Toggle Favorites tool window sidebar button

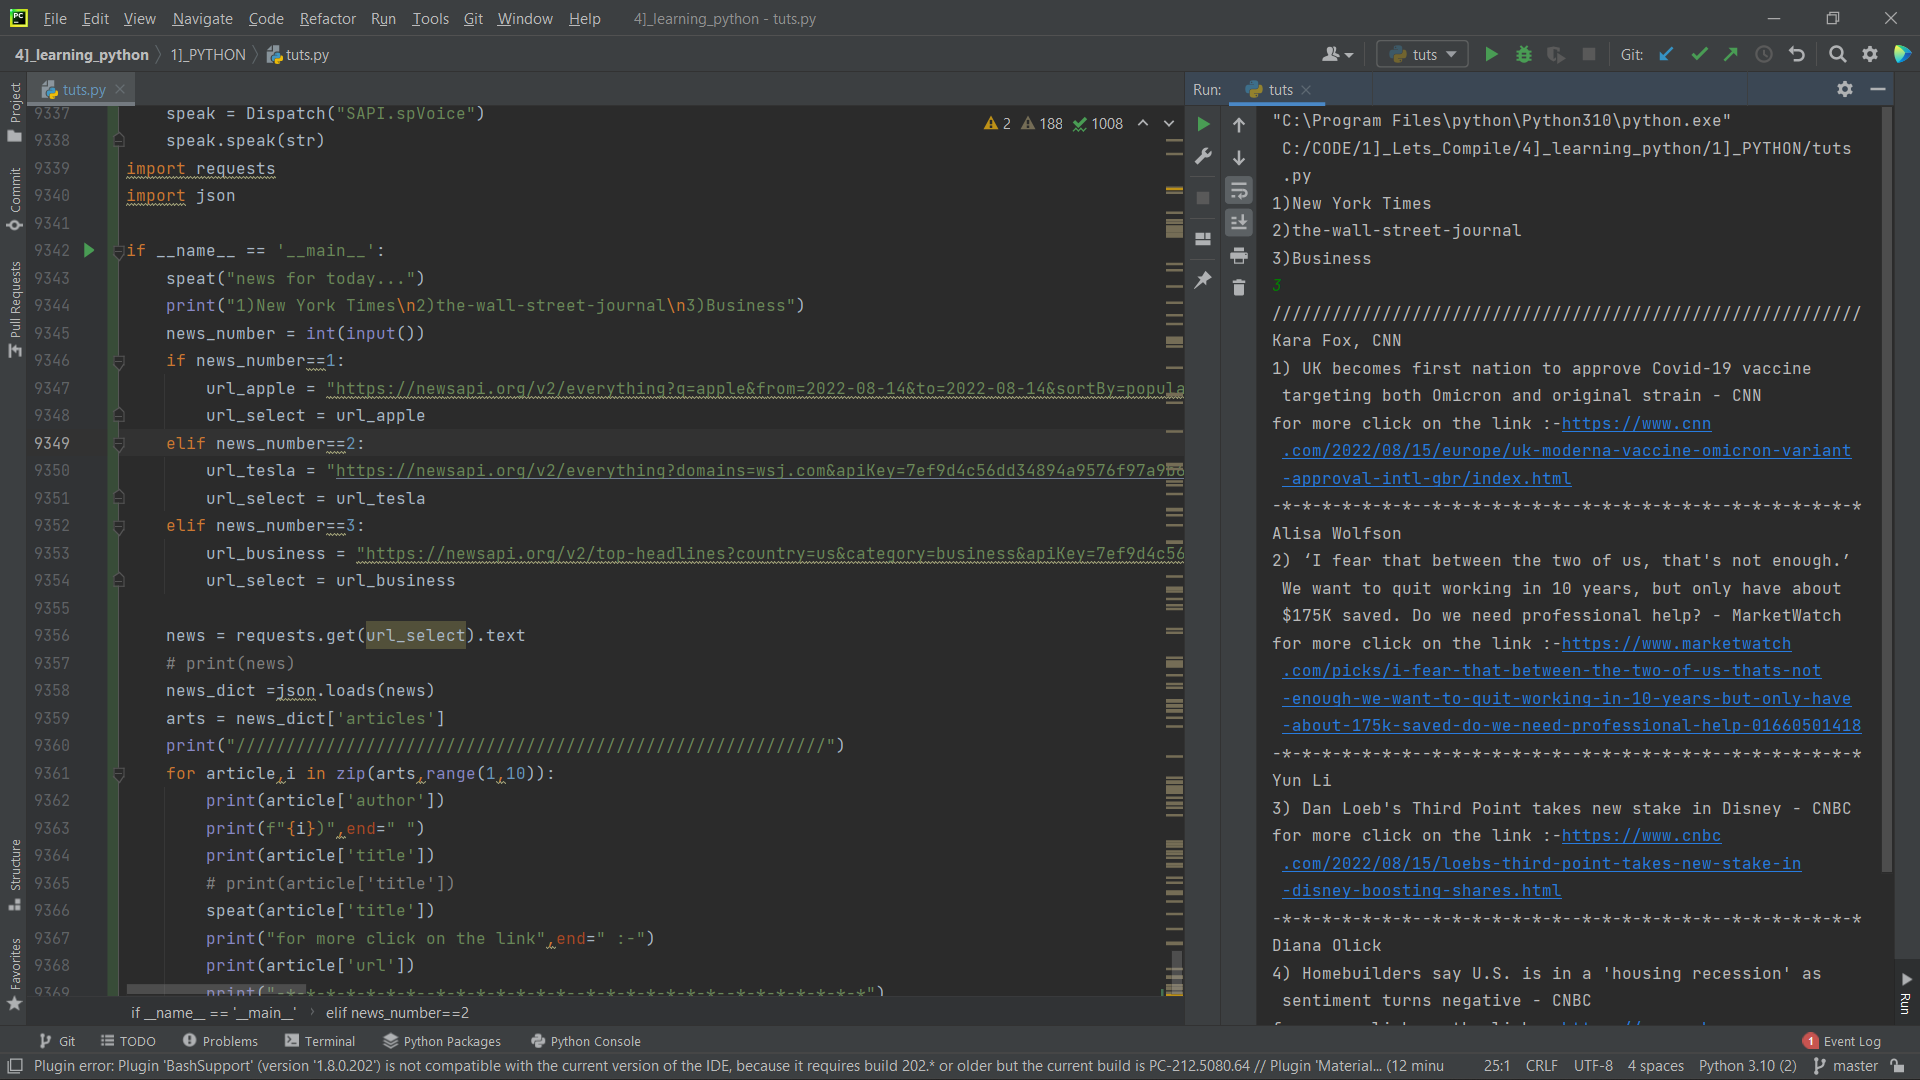pos(15,975)
